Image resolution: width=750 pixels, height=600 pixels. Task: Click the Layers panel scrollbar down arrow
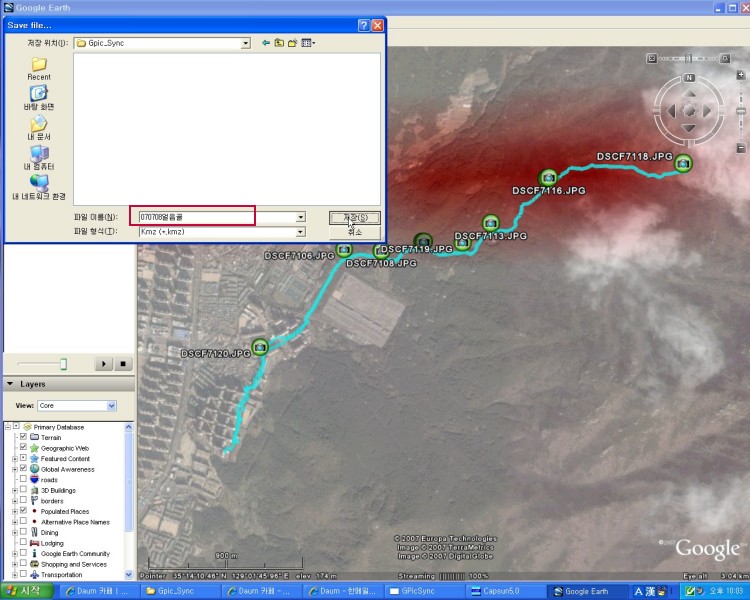(128, 574)
